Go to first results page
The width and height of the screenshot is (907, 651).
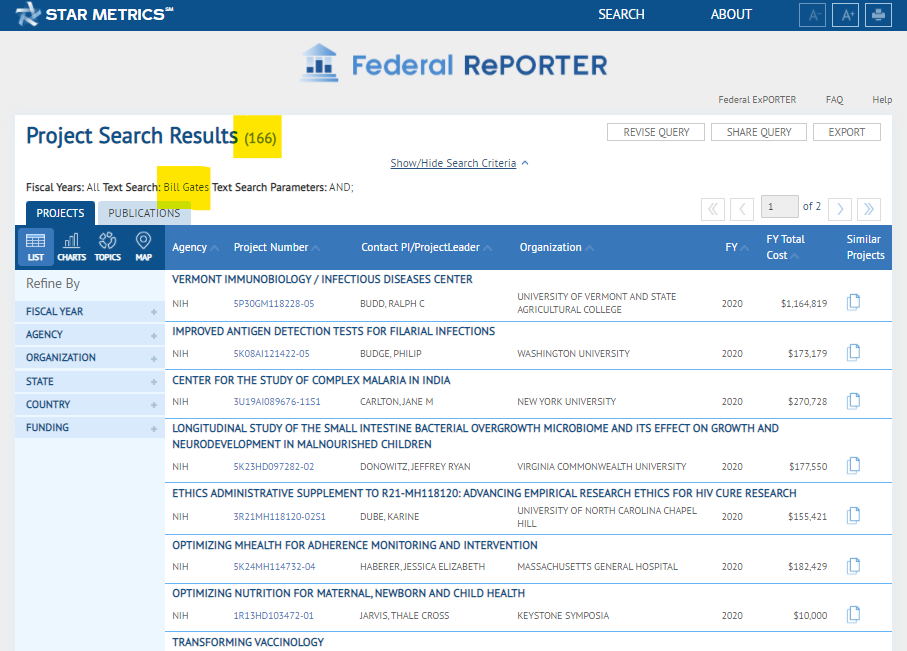click(713, 209)
